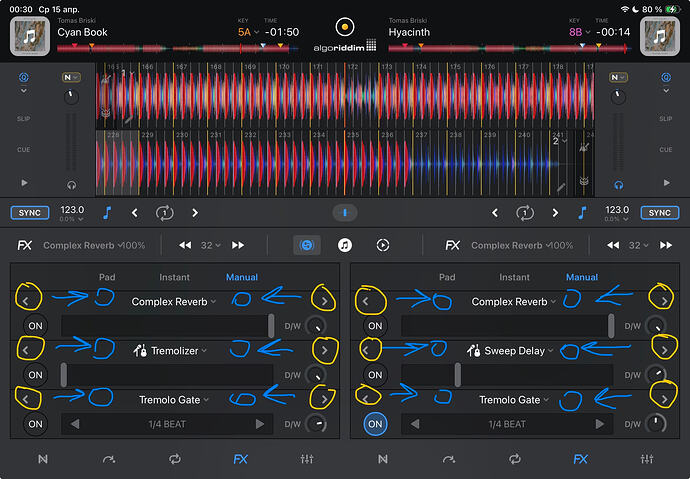Adjust right Tremolo Gate D/W knob
The height and width of the screenshot is (479, 690).
[656, 424]
